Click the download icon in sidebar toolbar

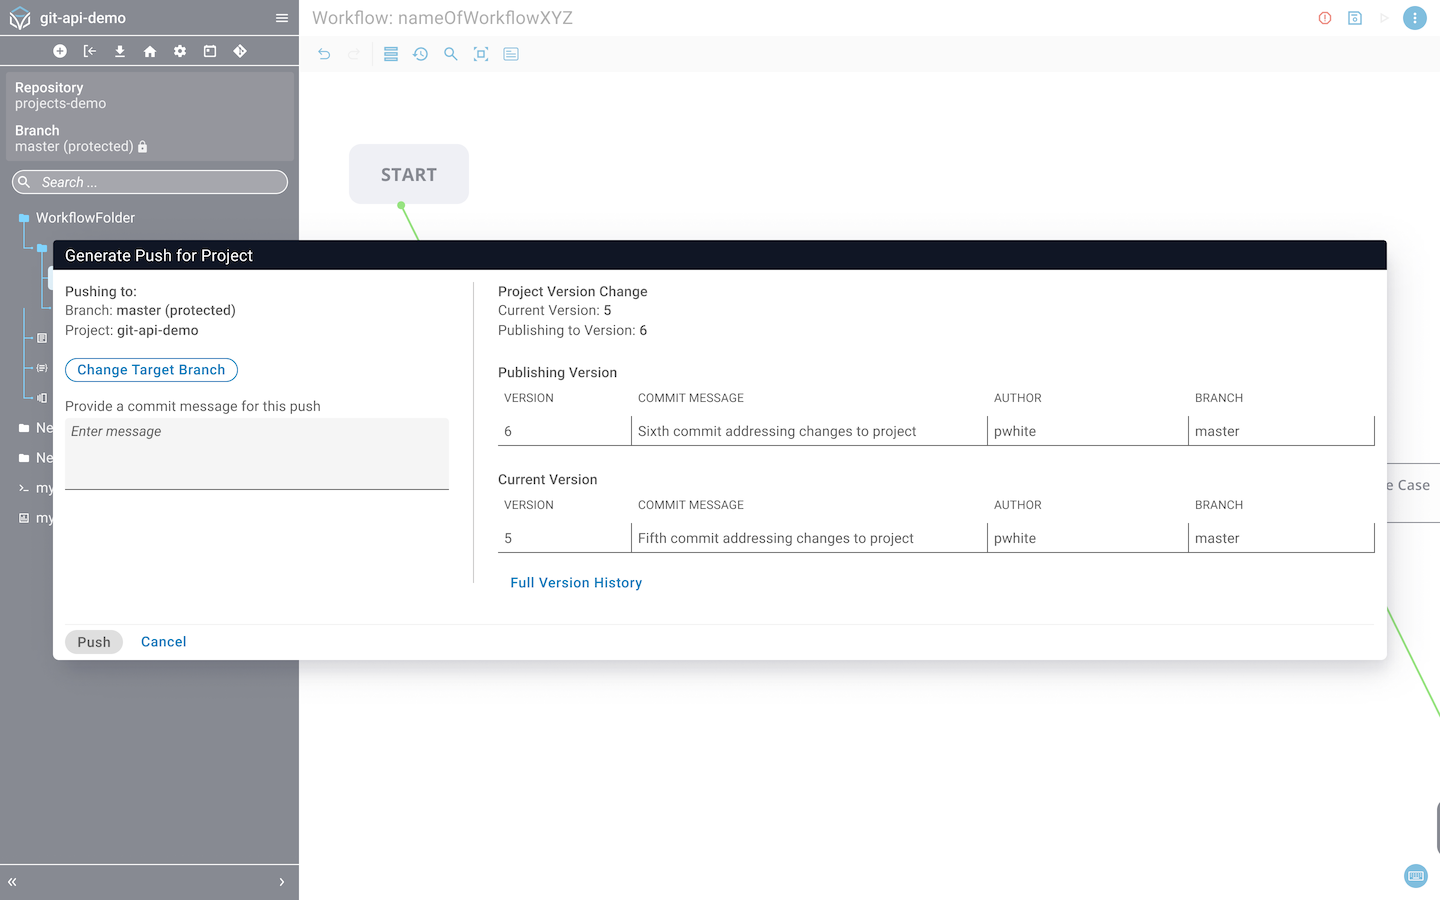(120, 51)
